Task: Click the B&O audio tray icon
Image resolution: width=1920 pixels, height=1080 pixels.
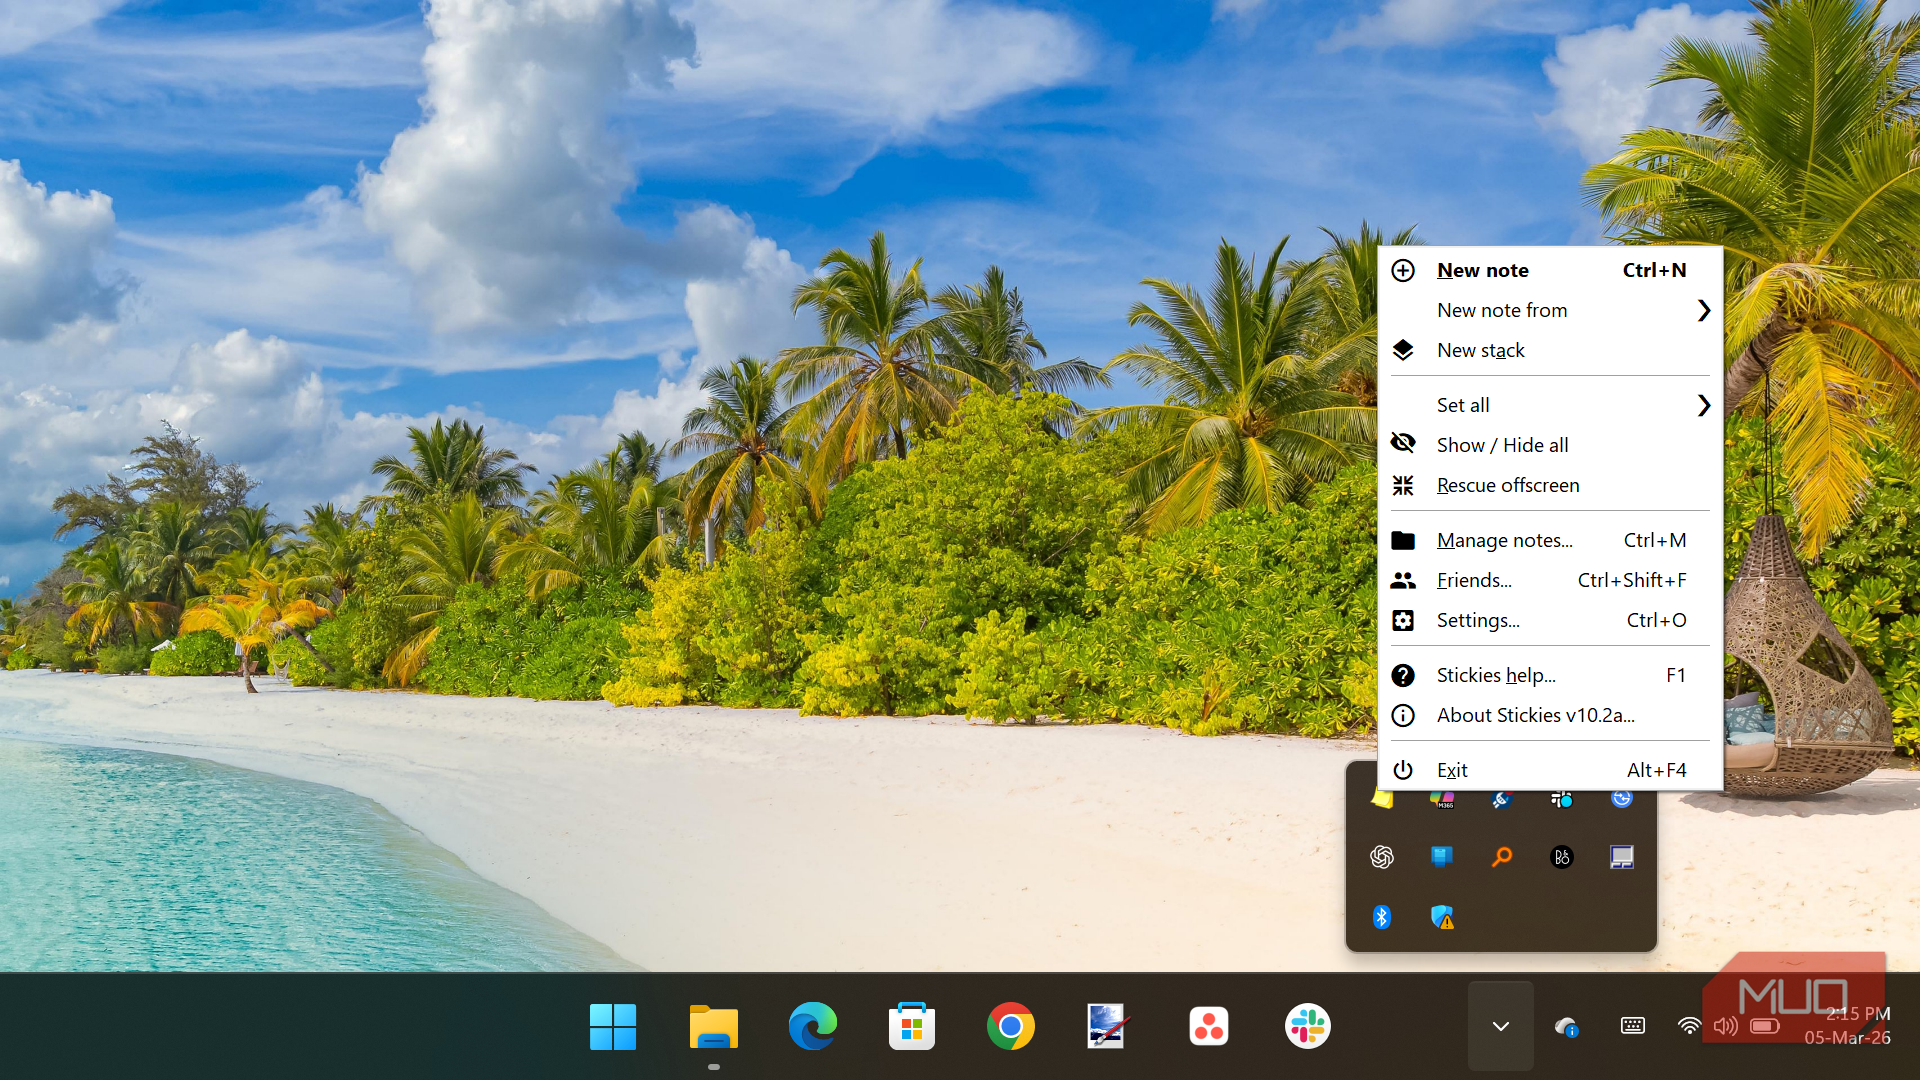Action: (1562, 857)
